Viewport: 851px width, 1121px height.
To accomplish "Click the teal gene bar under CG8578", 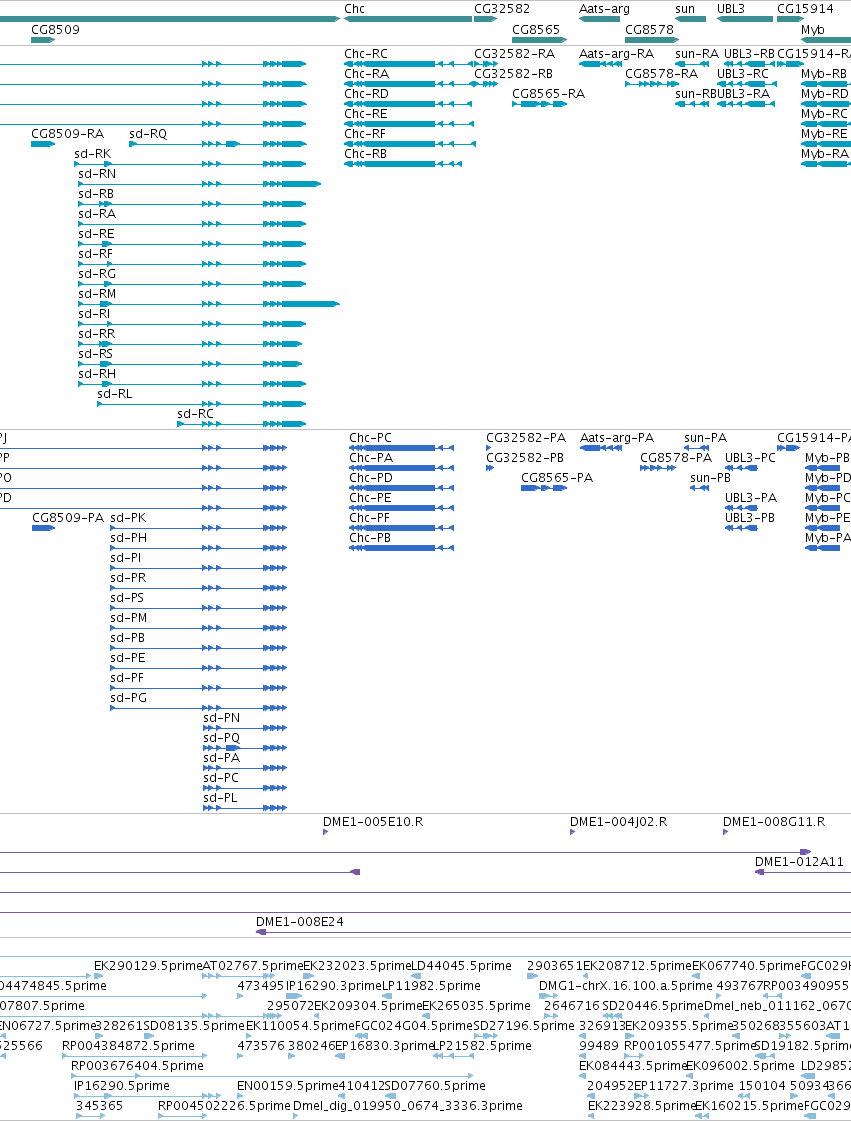I will (x=651, y=39).
